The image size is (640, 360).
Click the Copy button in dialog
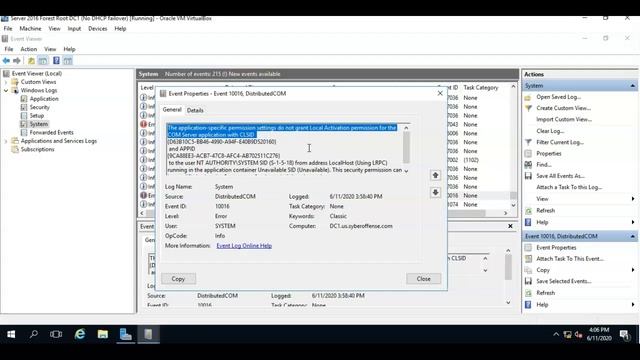[178, 279]
